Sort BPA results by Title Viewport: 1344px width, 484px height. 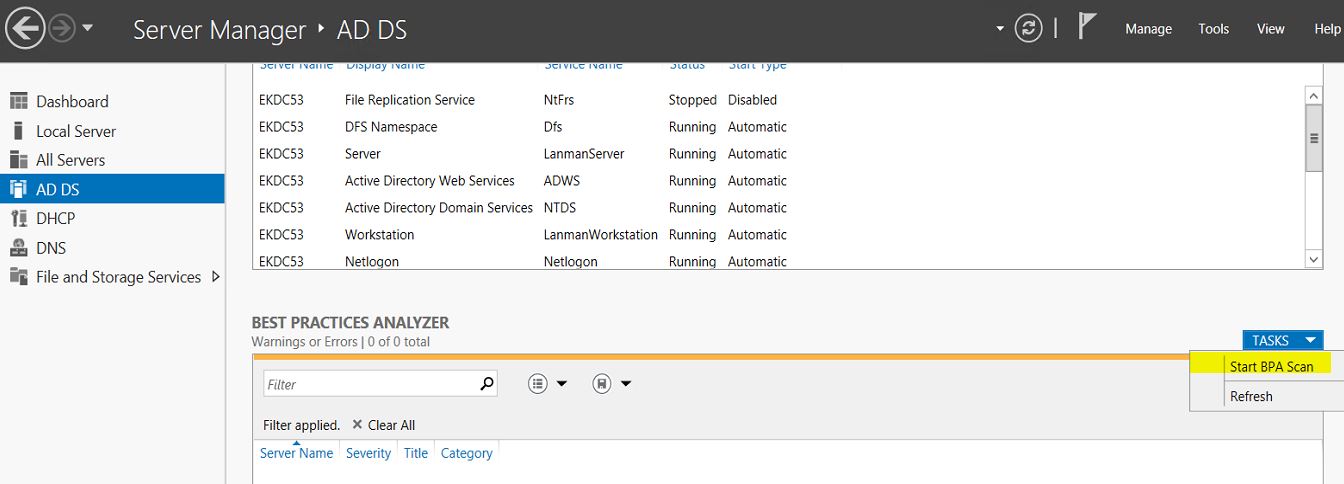[416, 453]
